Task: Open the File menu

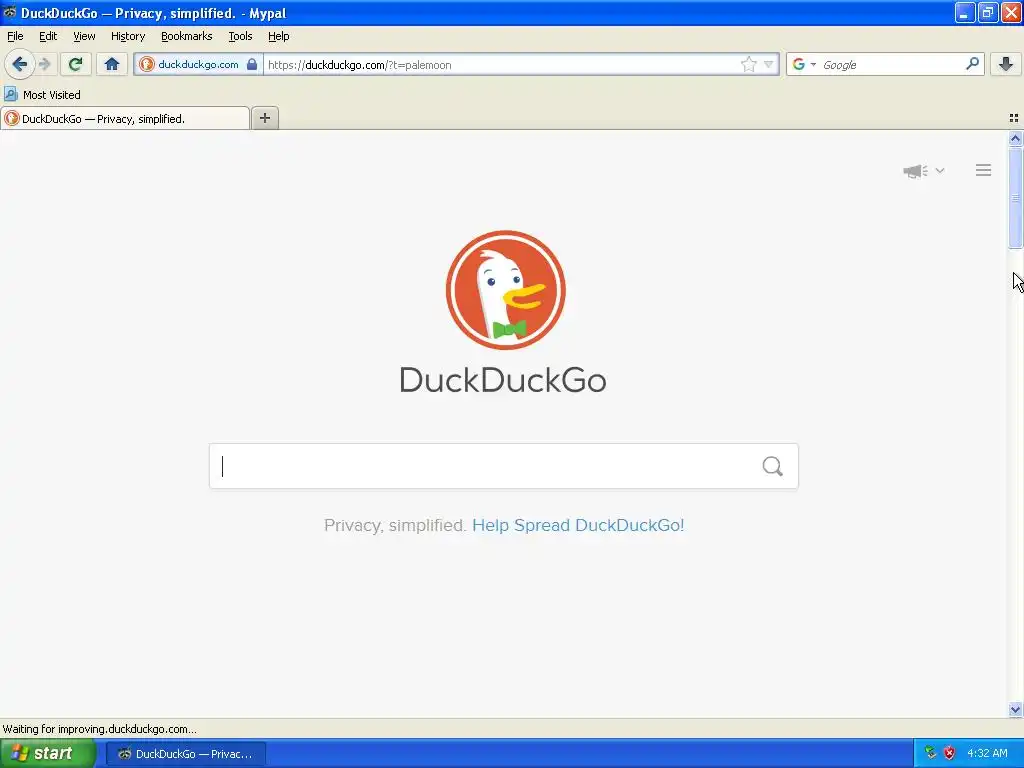Action: [15, 37]
